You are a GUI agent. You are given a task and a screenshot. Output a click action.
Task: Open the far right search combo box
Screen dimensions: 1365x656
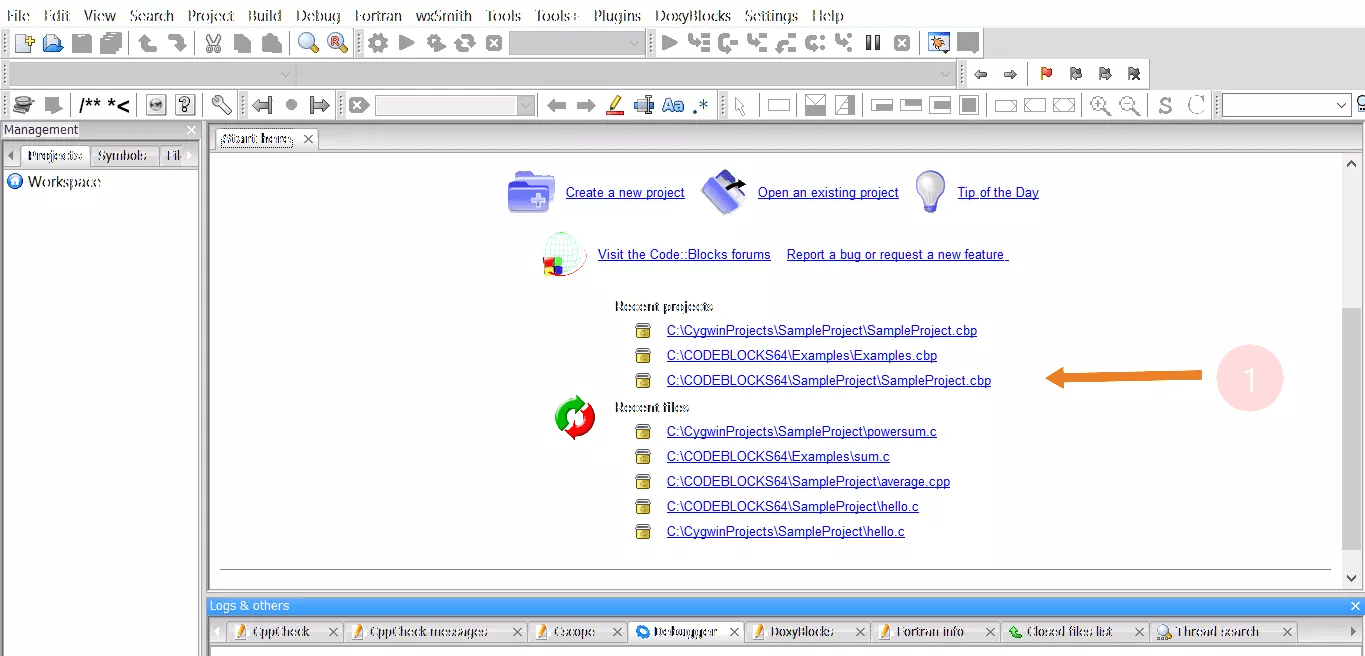(x=1286, y=105)
